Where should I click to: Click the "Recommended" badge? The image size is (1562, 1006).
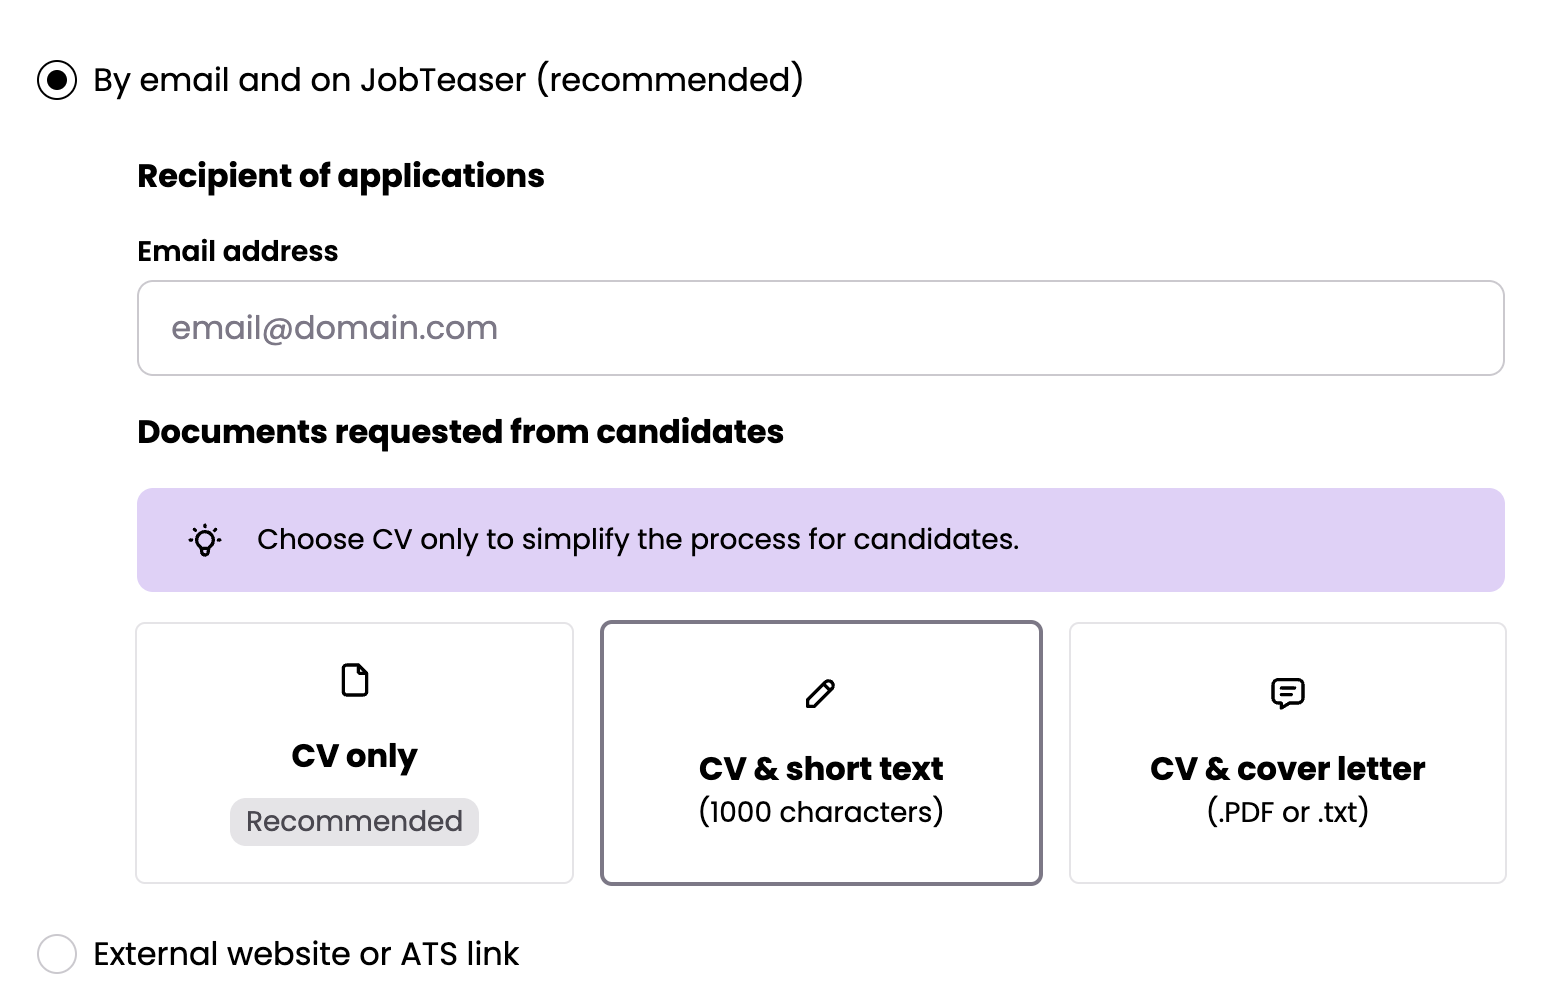point(354,821)
